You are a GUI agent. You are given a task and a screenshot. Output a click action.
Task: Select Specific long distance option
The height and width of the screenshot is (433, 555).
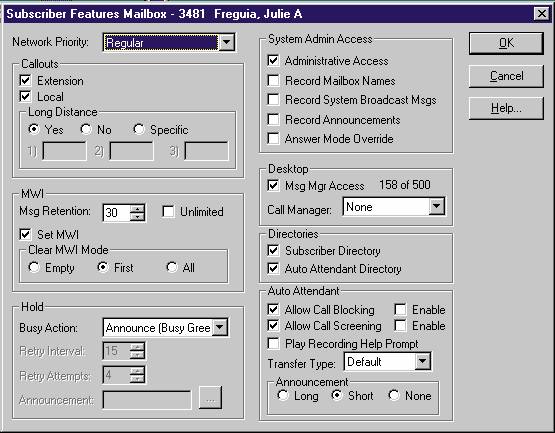(139, 129)
